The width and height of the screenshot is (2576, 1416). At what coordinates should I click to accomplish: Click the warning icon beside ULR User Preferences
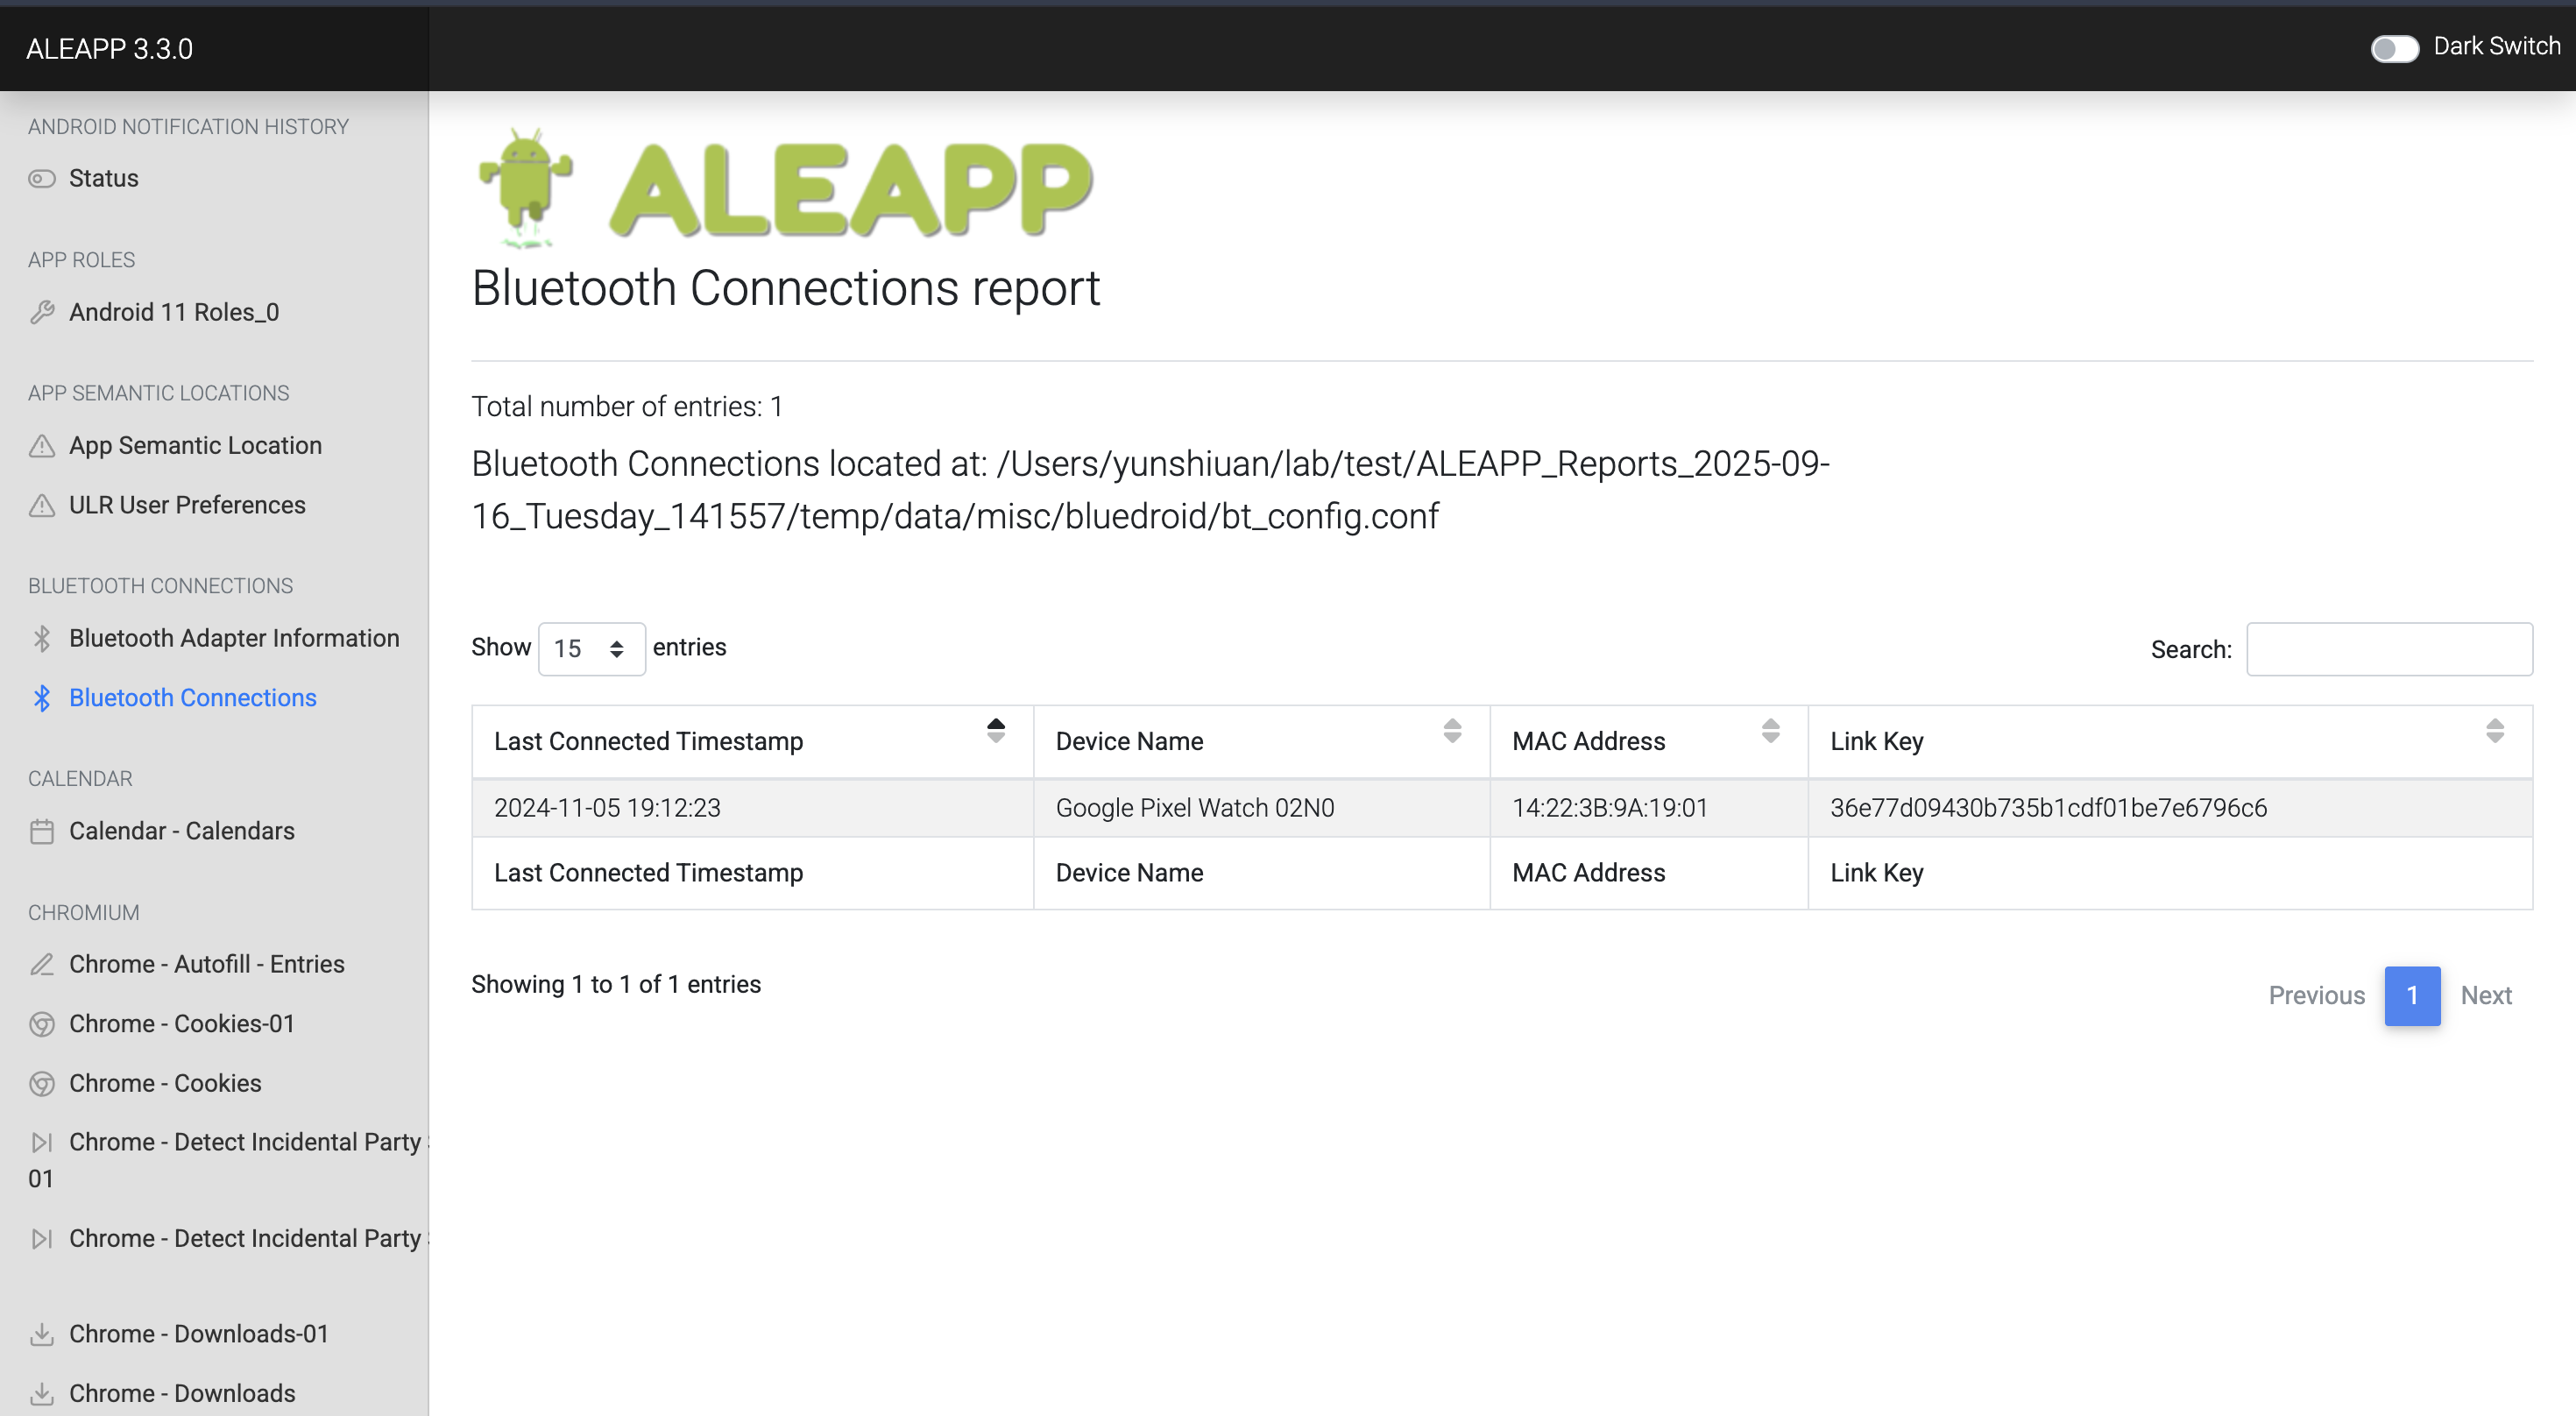(42, 505)
